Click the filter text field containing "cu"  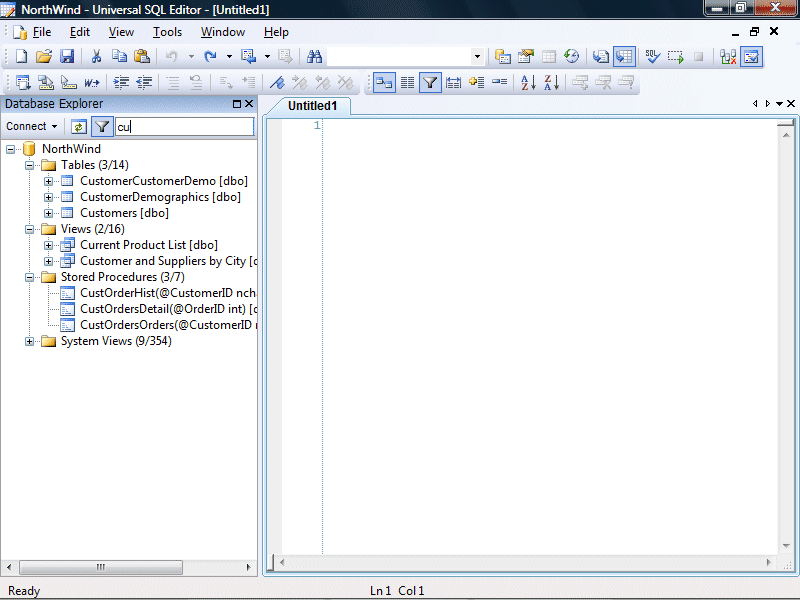pos(184,127)
